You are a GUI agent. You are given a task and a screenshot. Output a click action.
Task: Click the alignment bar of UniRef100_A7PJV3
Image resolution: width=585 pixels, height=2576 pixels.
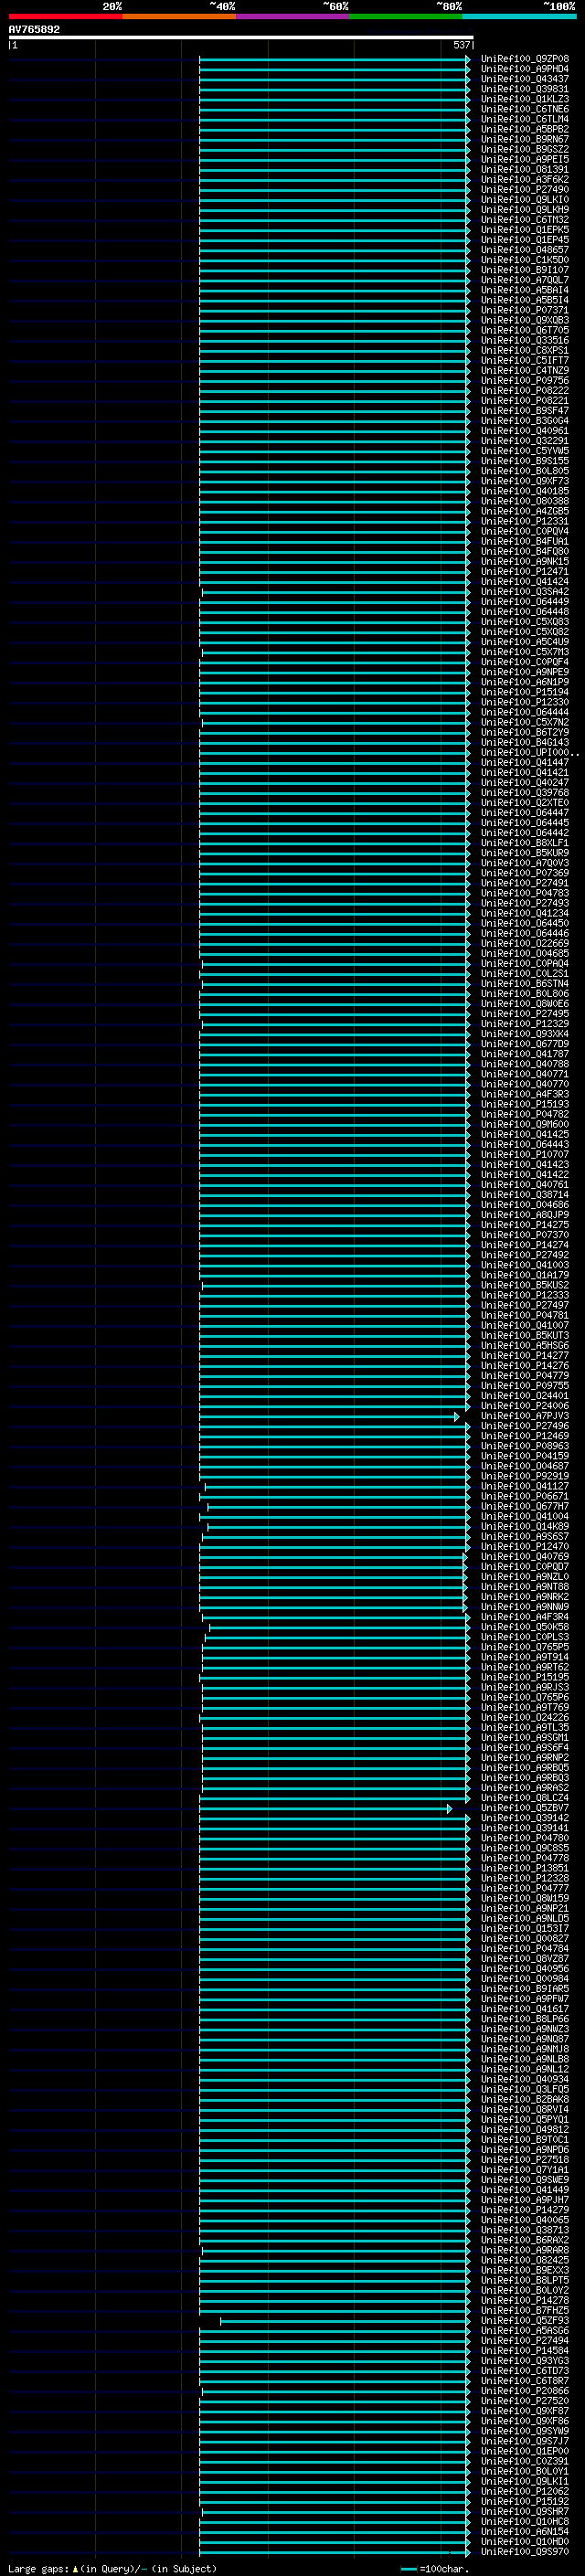[x=329, y=1416]
